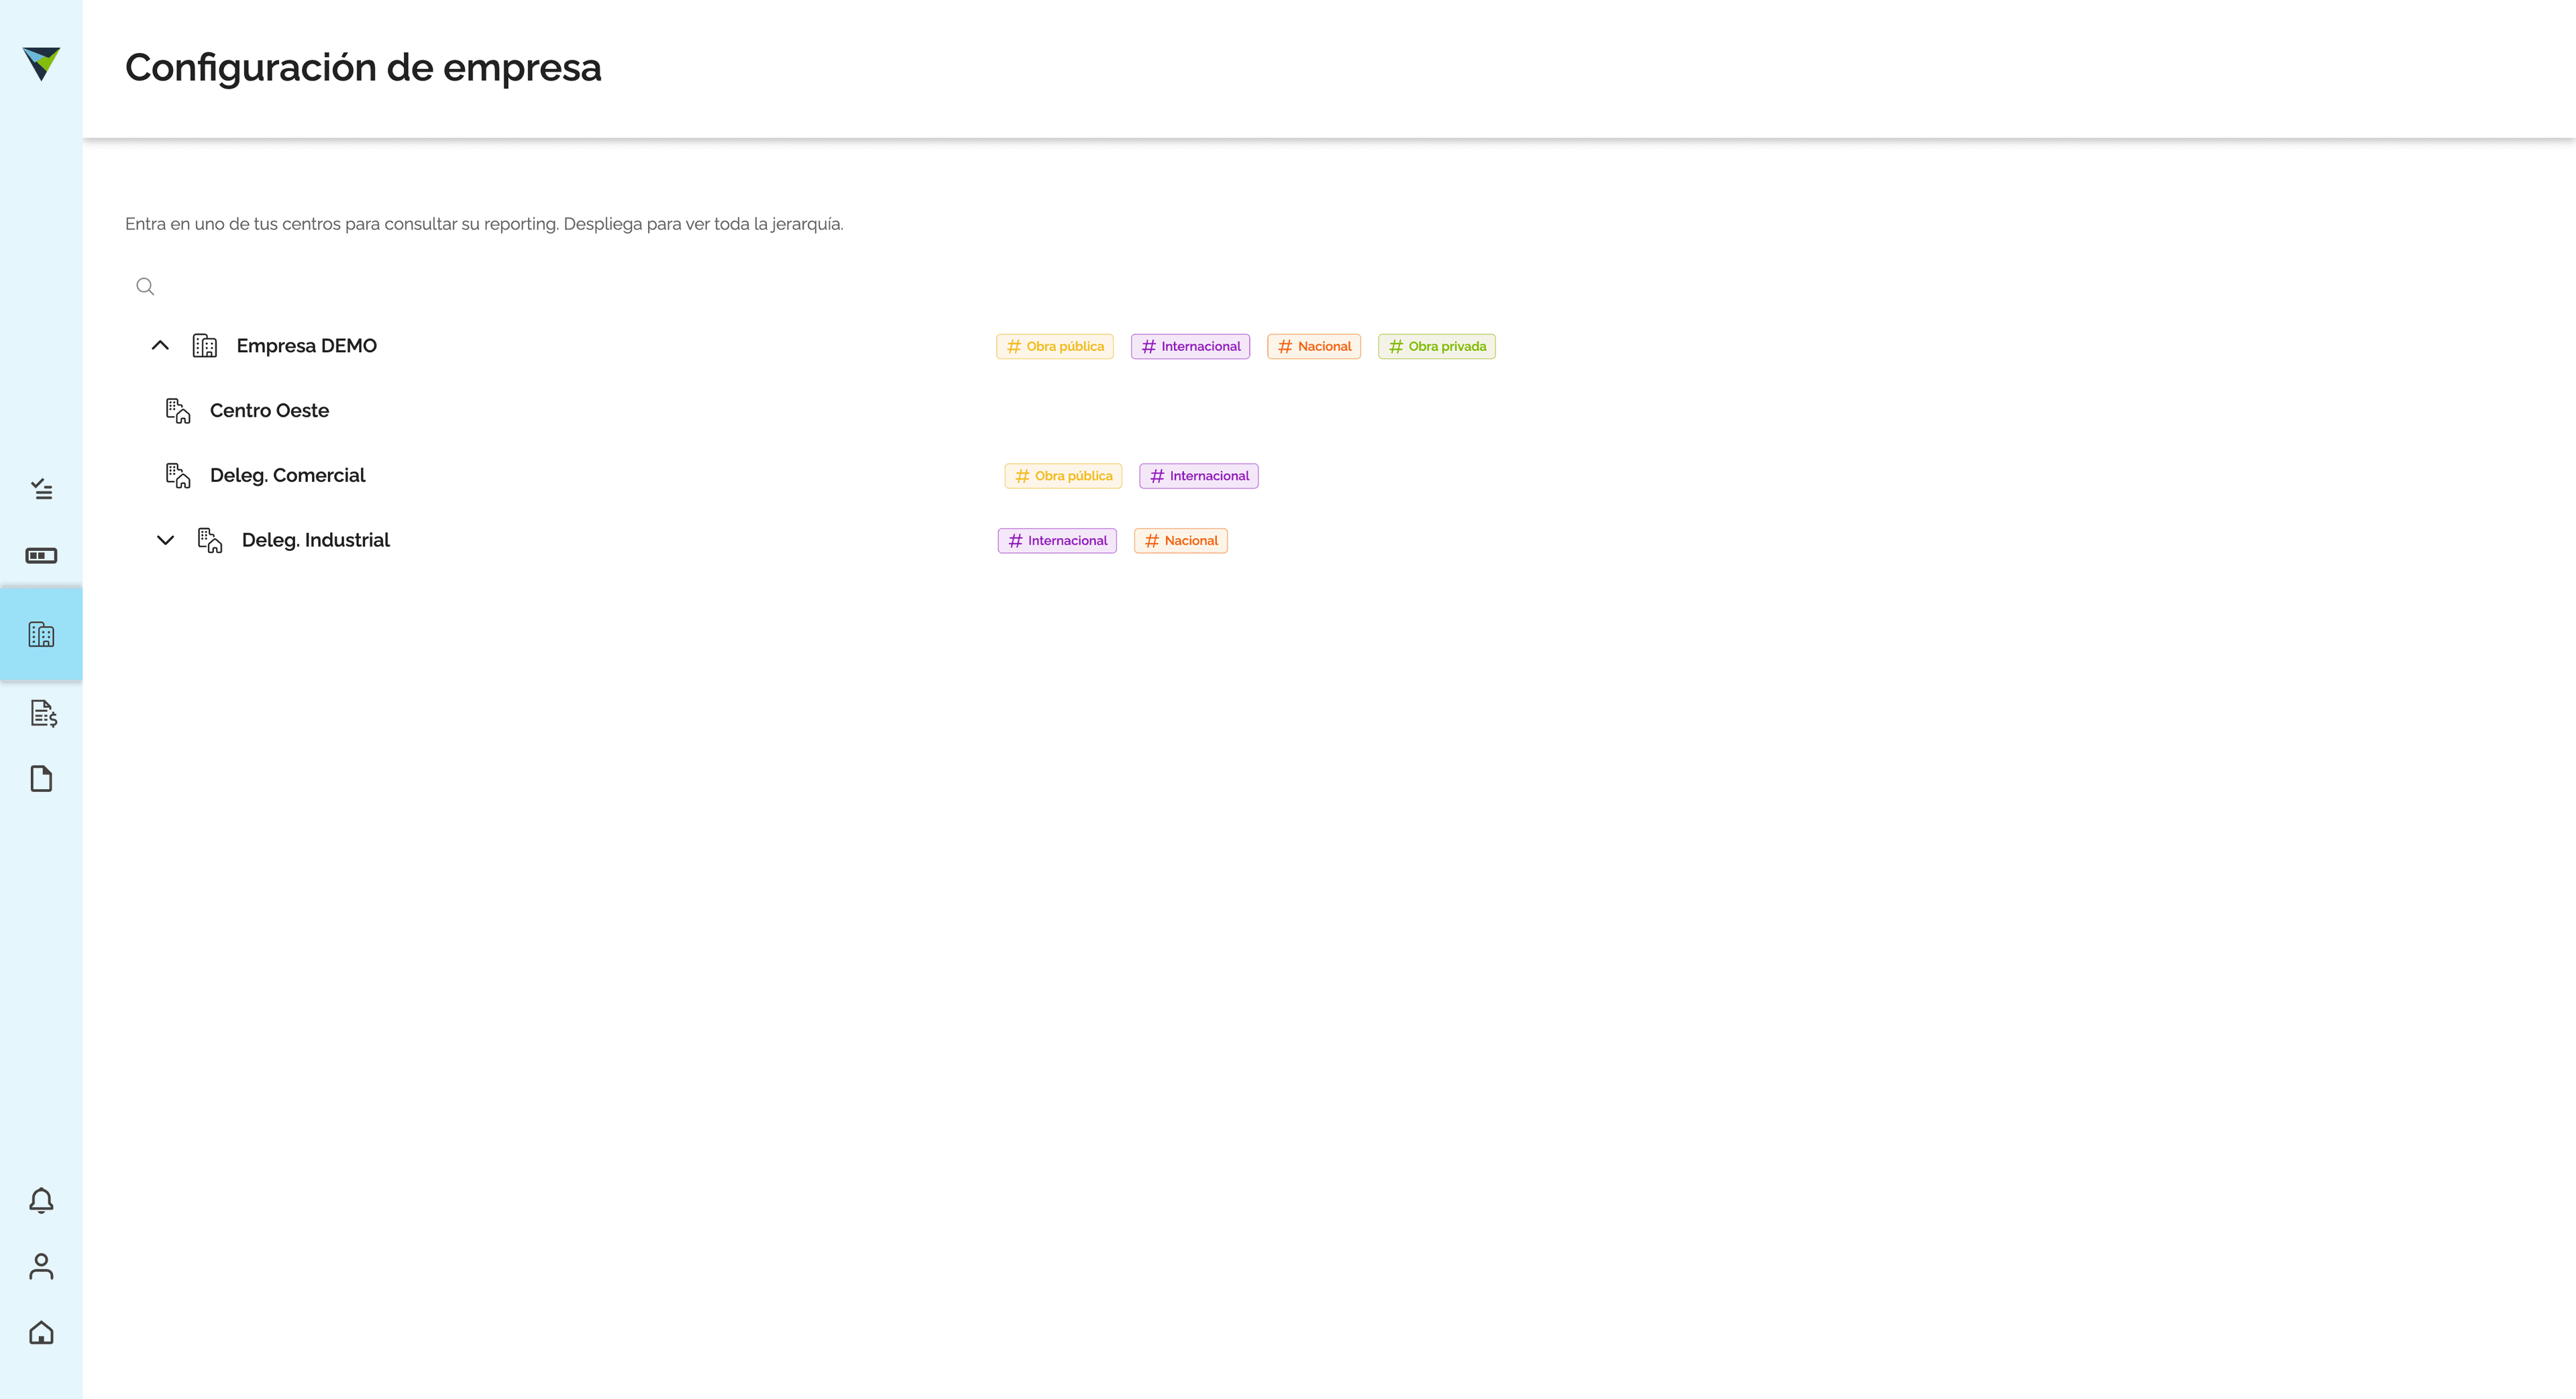Viewport: 2576px width, 1399px height.
Task: Collapse the Empresa DEMO tree node
Action: (160, 345)
